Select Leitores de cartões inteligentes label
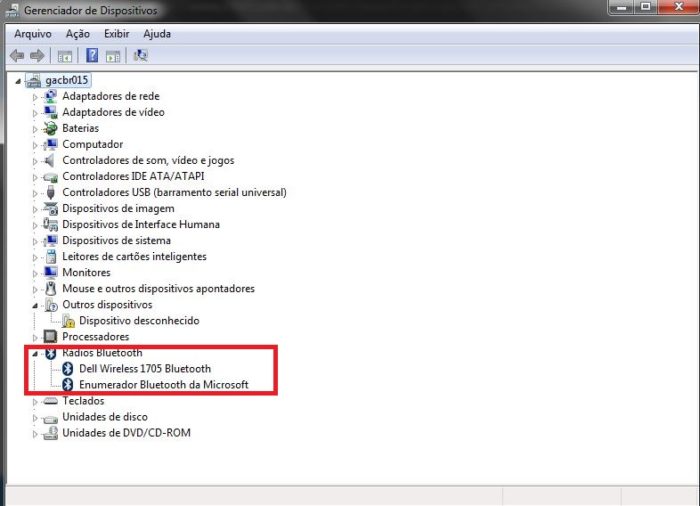 [x=134, y=256]
